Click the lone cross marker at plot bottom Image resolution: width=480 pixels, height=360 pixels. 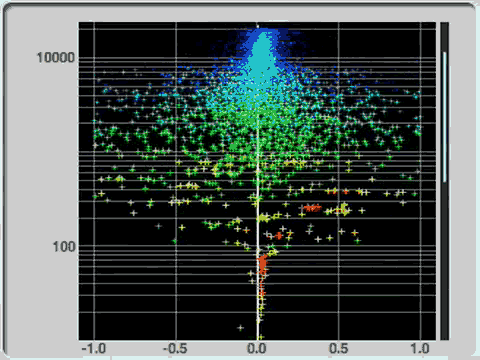pyautogui.click(x=240, y=328)
